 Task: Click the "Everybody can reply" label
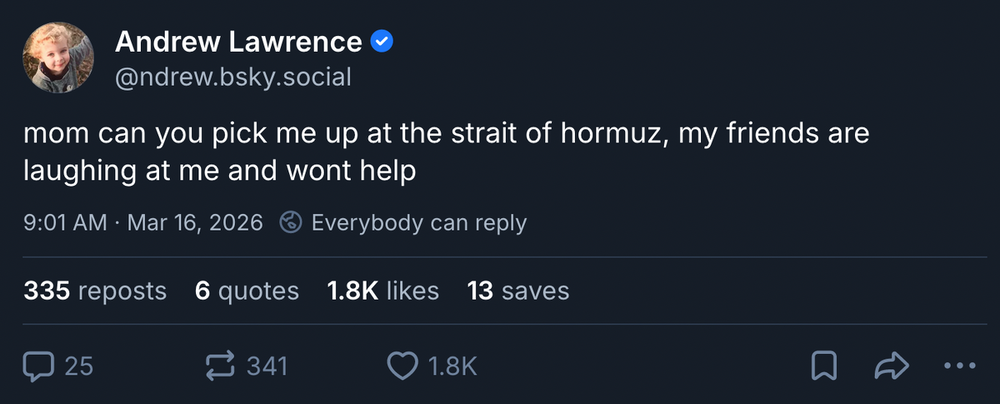[x=419, y=222]
